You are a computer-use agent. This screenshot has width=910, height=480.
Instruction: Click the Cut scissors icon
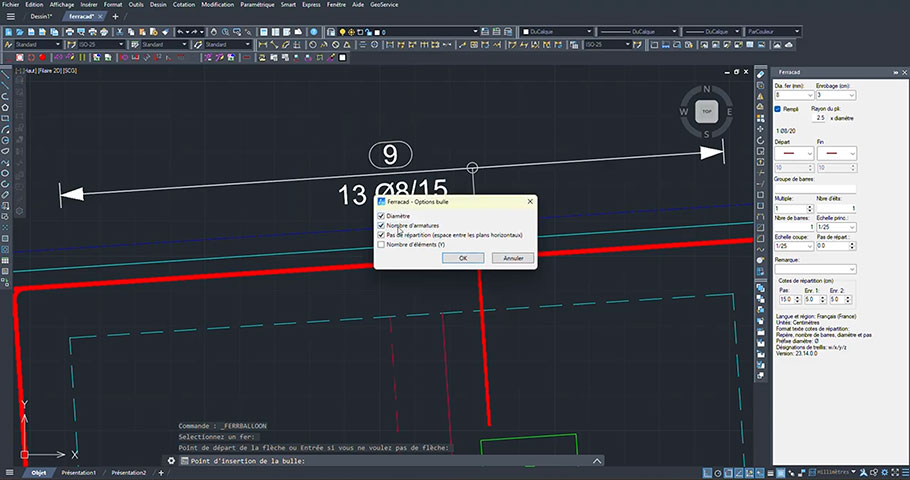119,32
